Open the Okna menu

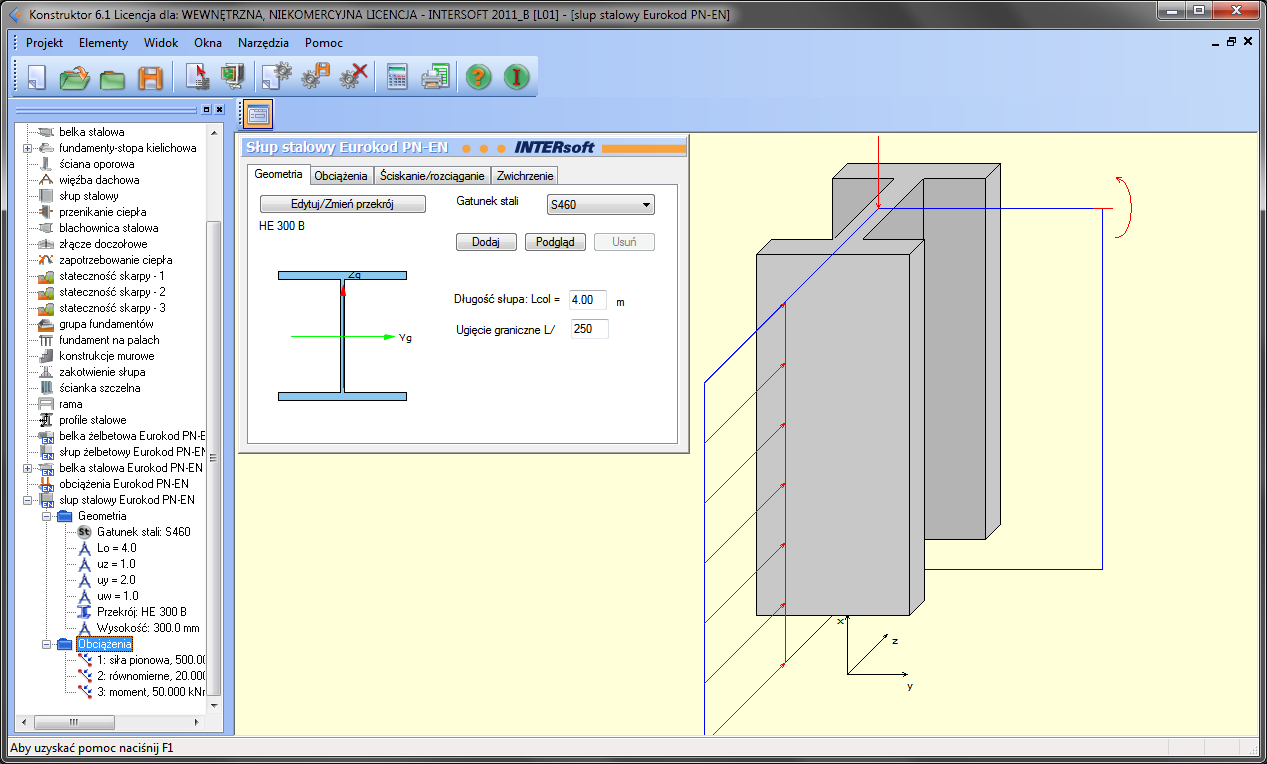coord(208,43)
